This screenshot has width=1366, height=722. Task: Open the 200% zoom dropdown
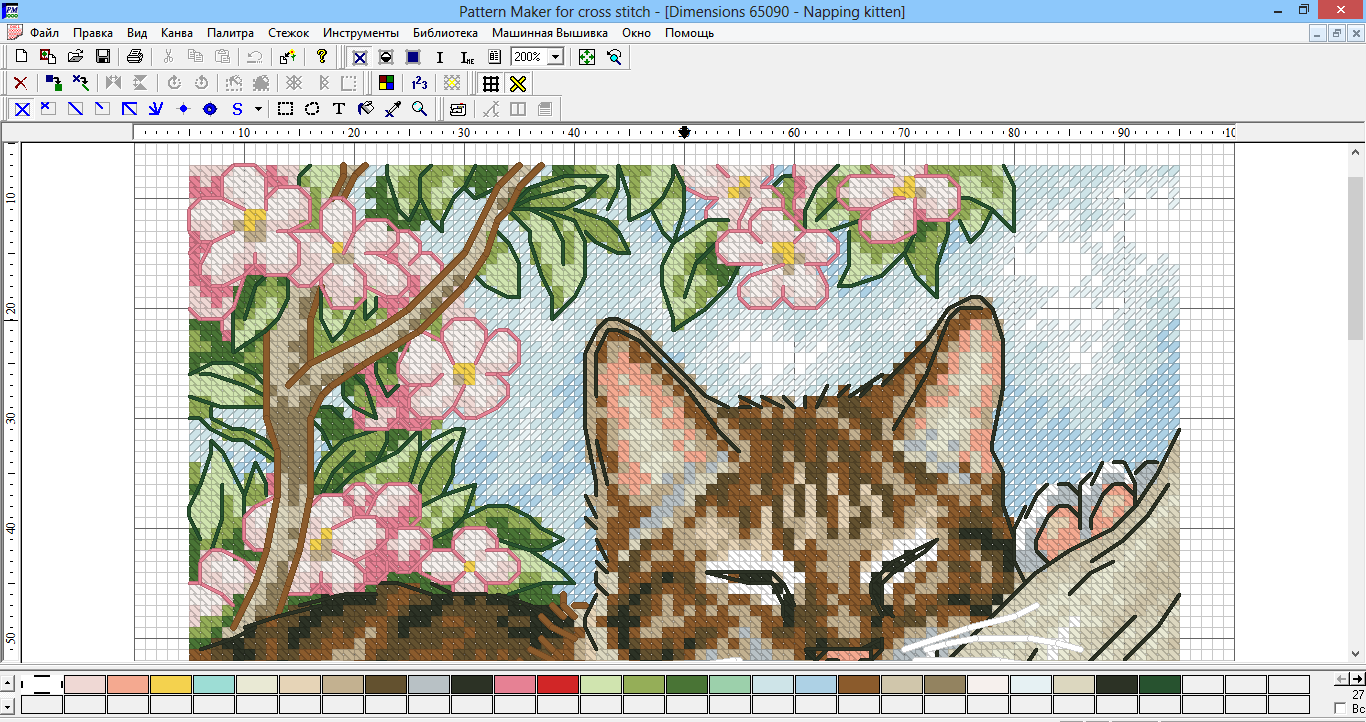pyautogui.click(x=555, y=57)
